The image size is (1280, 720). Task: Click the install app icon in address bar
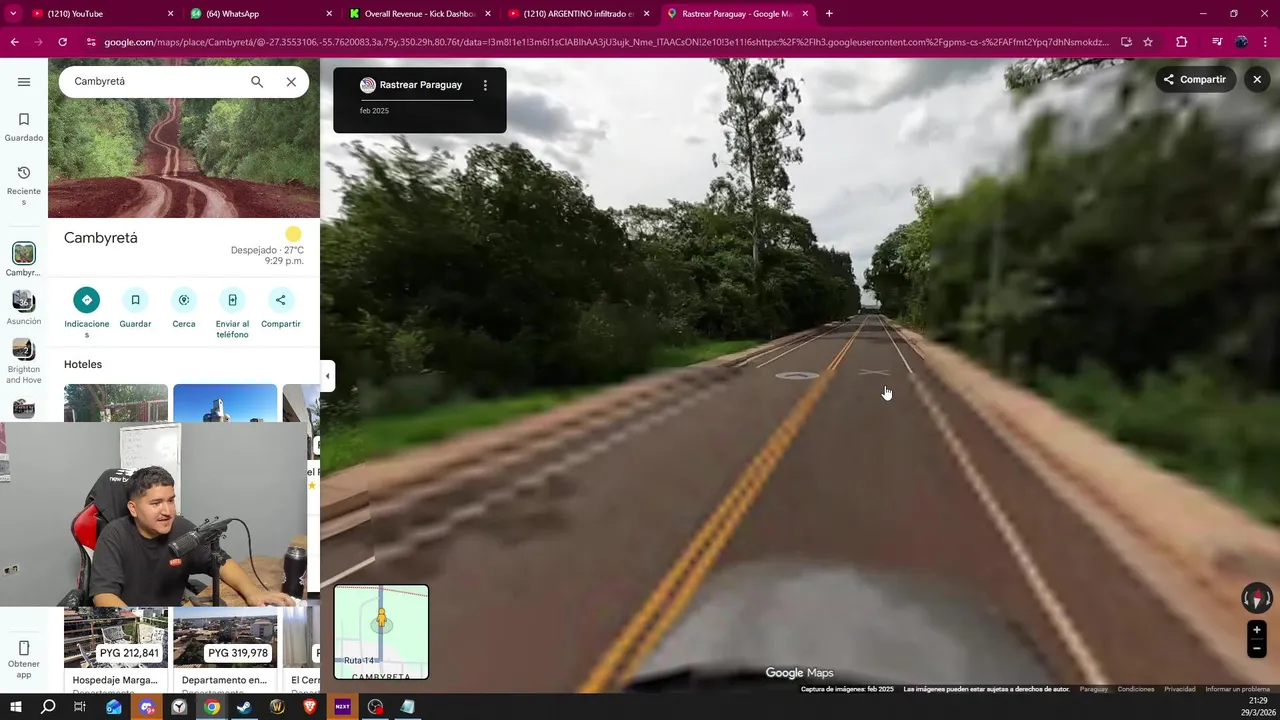pyautogui.click(x=1126, y=42)
